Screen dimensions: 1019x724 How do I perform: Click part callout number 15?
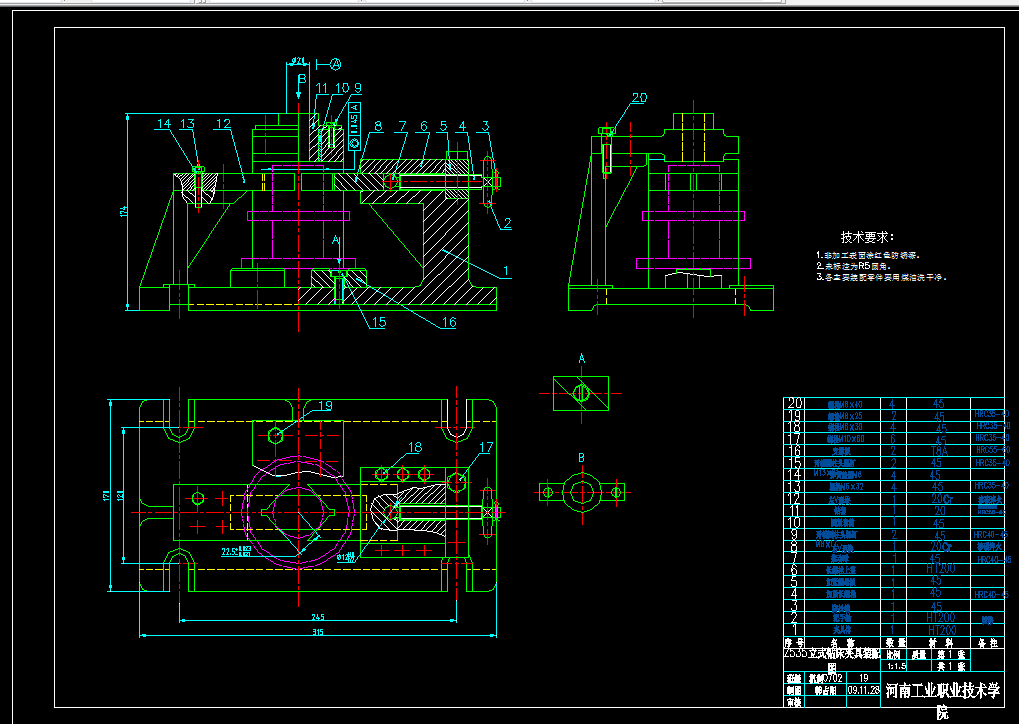[x=378, y=322]
